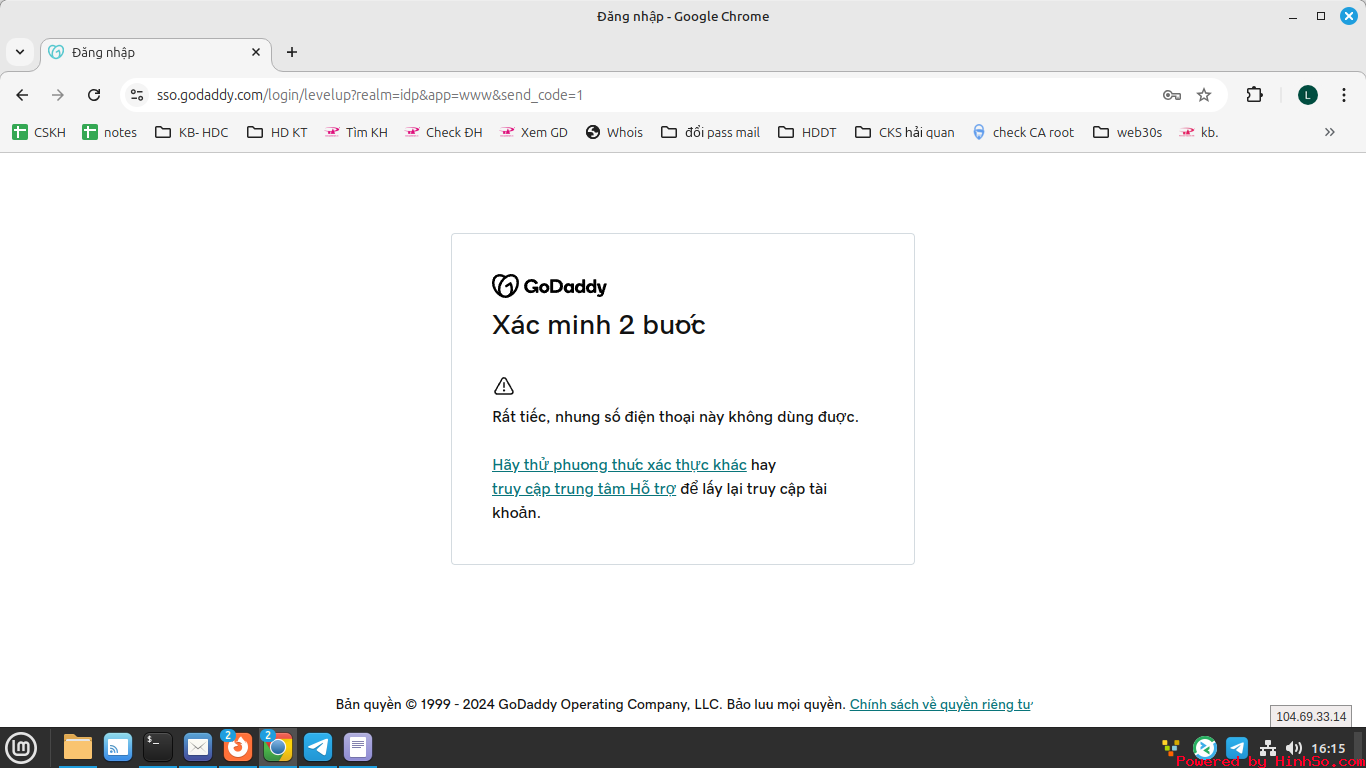1366x768 pixels.
Task: Click the warning triangle icon
Action: coord(504,386)
